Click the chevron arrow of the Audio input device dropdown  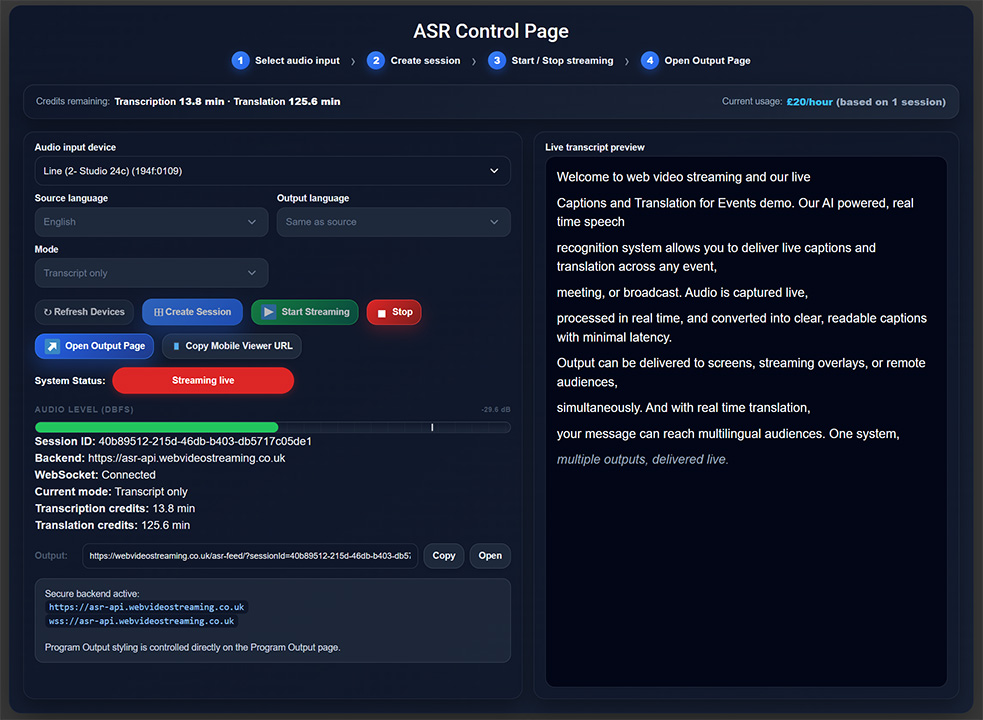pyautogui.click(x=494, y=171)
